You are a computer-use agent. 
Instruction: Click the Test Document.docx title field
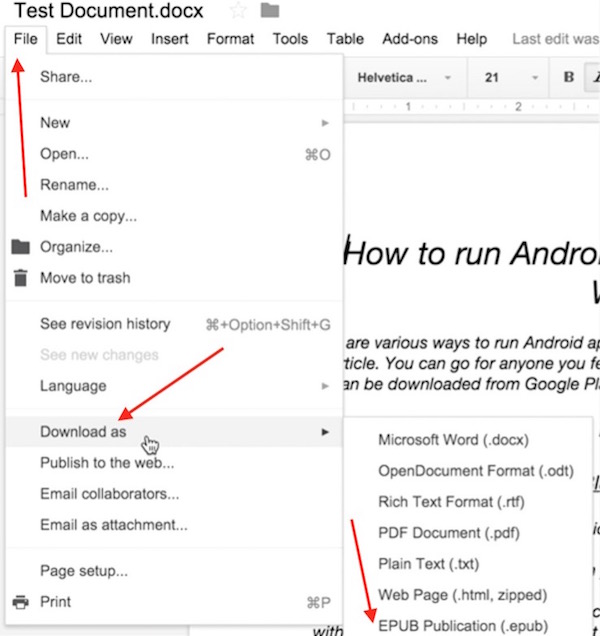109,11
